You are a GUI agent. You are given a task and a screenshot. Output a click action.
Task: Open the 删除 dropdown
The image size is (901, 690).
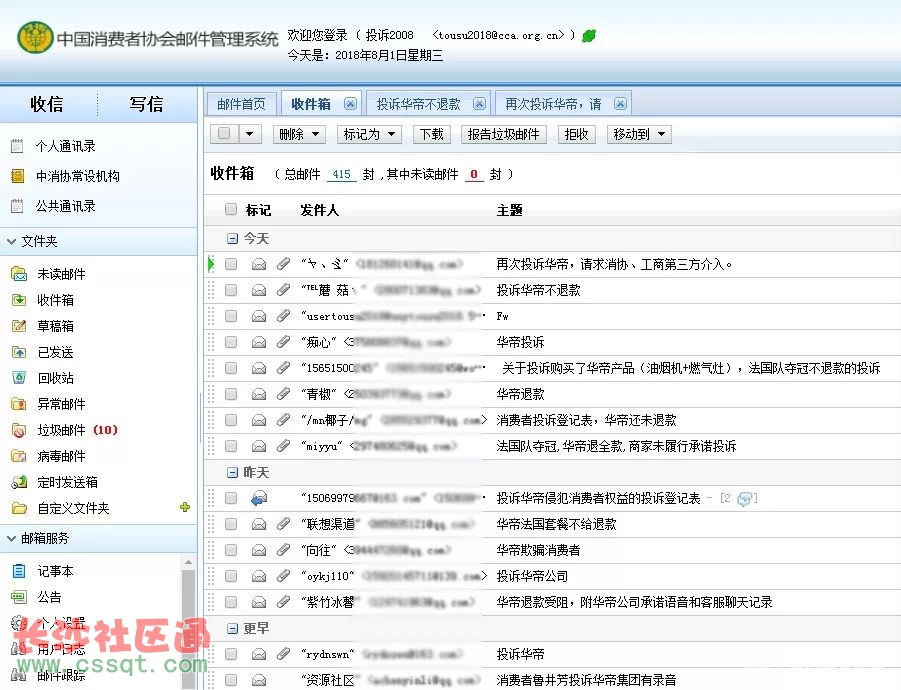[299, 134]
